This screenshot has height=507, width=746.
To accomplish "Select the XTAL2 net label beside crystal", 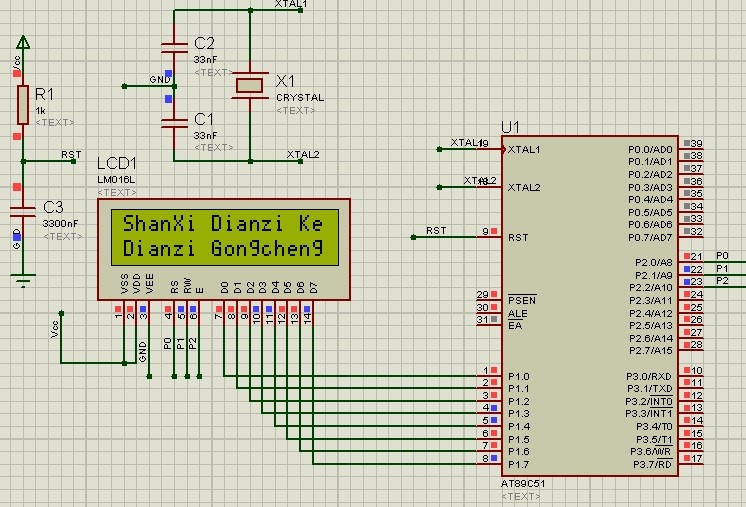I will pos(303,154).
